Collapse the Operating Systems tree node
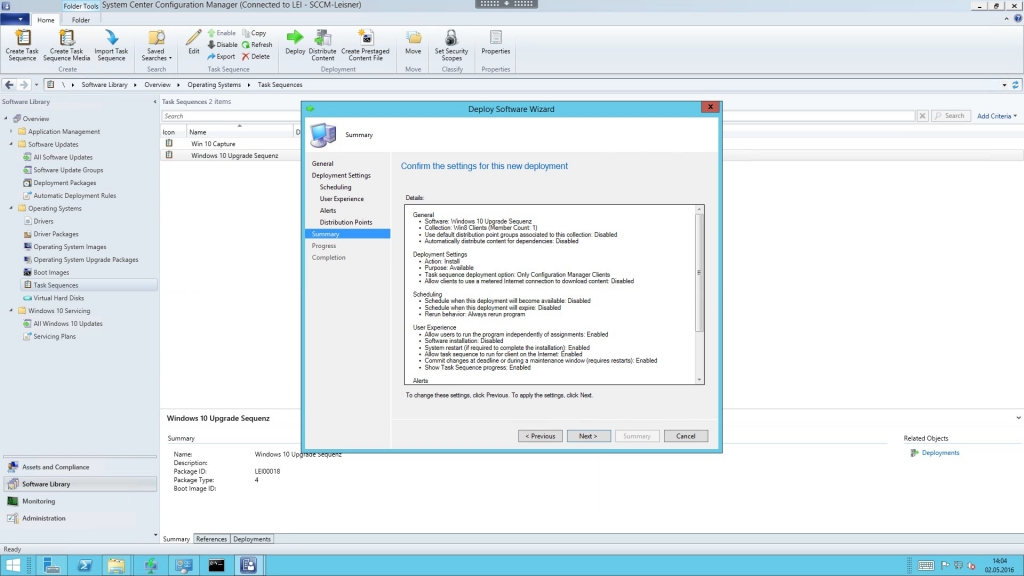 (x=11, y=208)
